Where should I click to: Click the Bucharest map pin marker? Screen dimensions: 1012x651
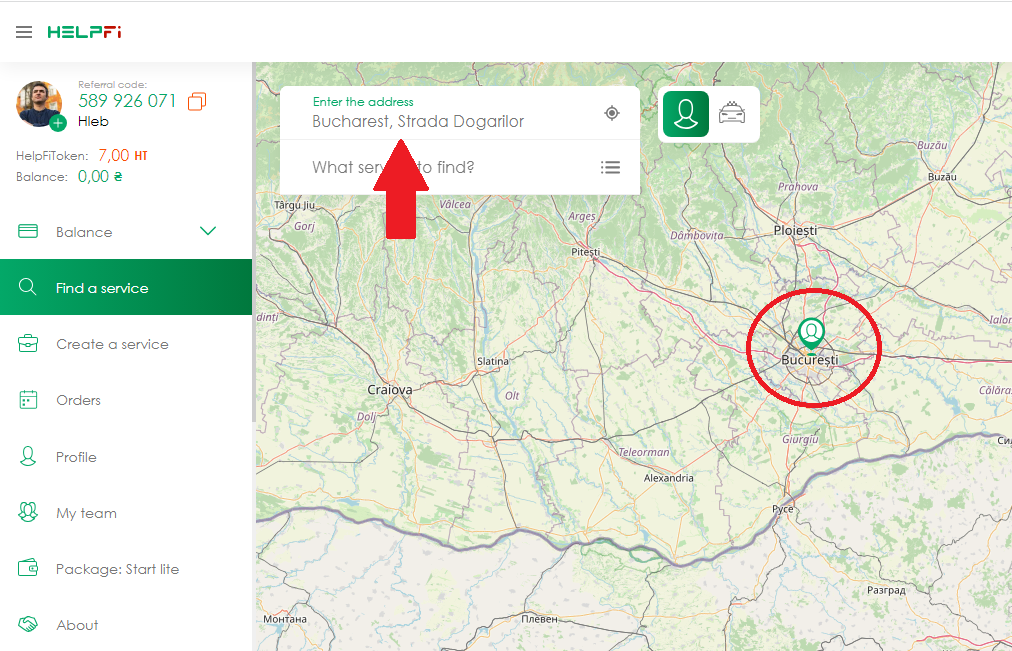pyautogui.click(x=811, y=332)
